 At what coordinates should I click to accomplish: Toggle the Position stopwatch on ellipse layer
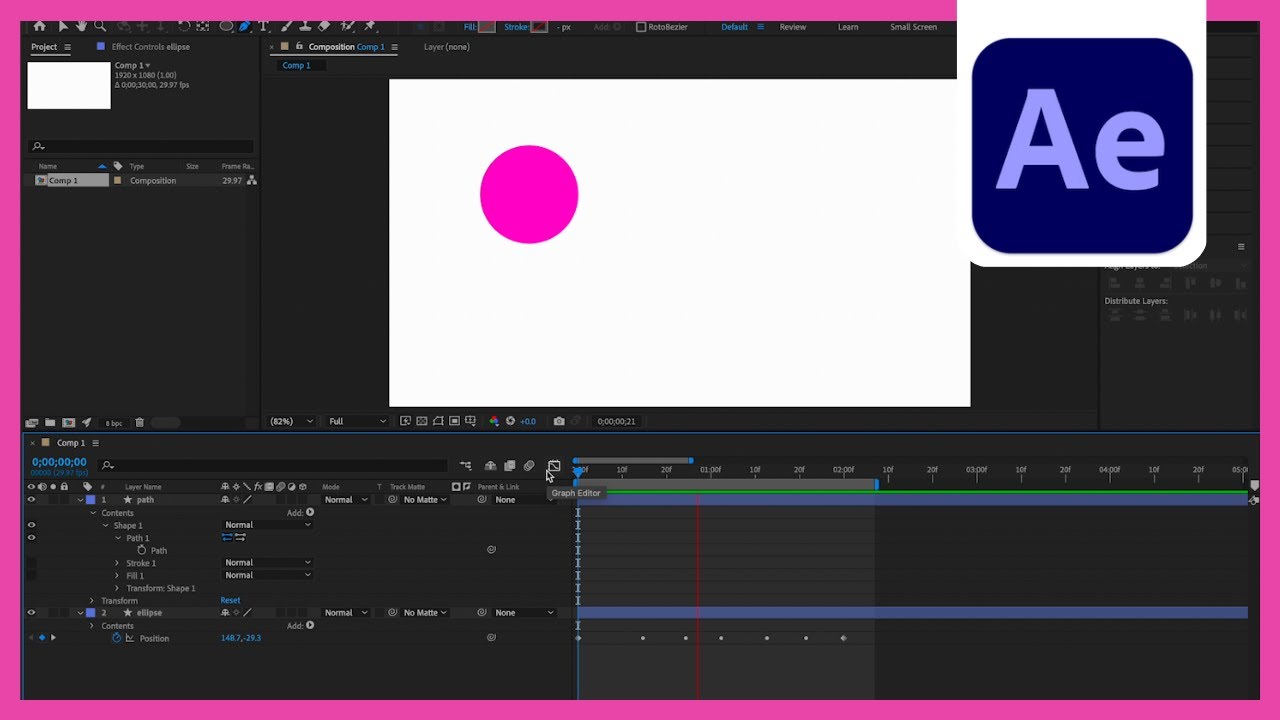(x=116, y=638)
